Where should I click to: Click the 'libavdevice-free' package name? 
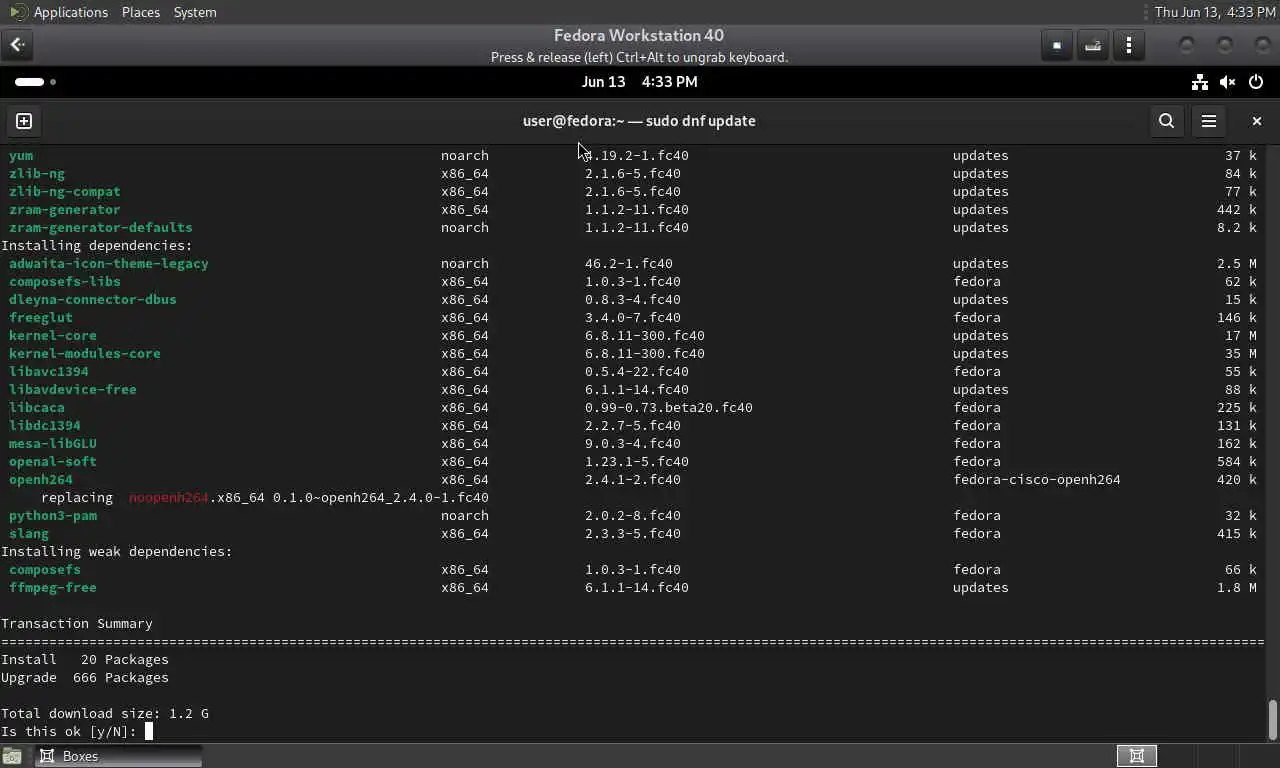point(73,389)
